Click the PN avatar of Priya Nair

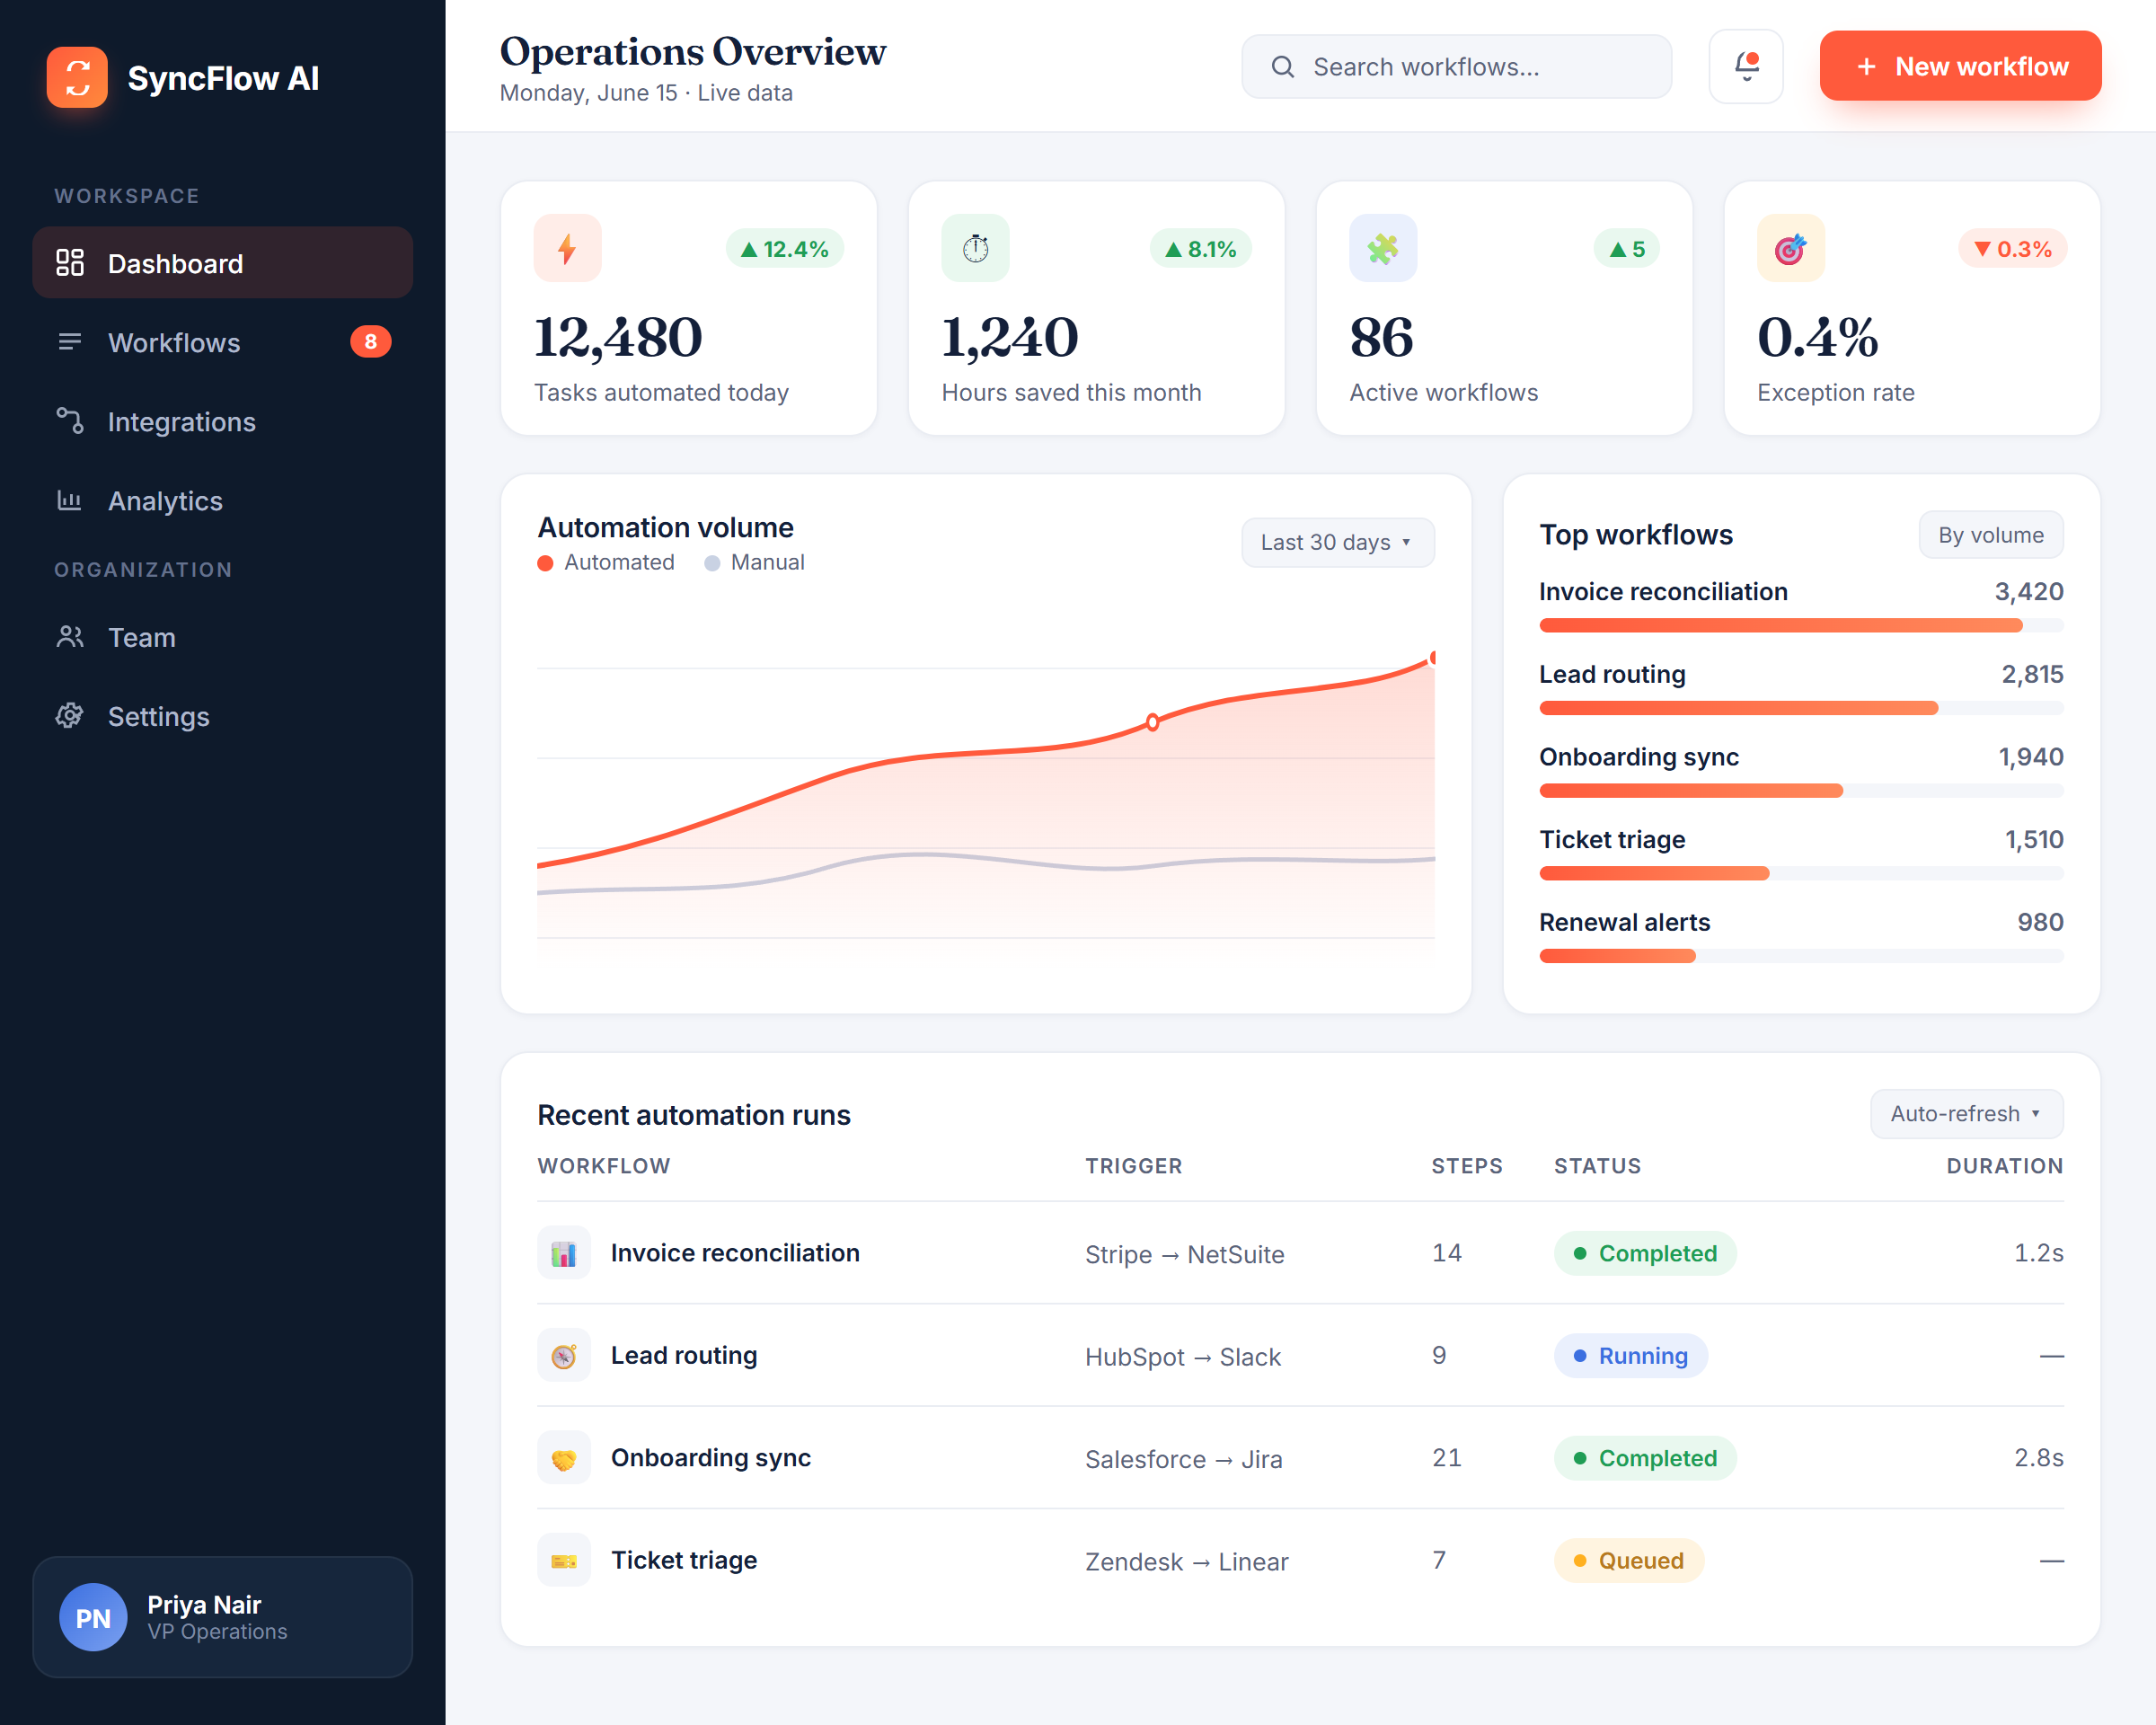tap(93, 1617)
